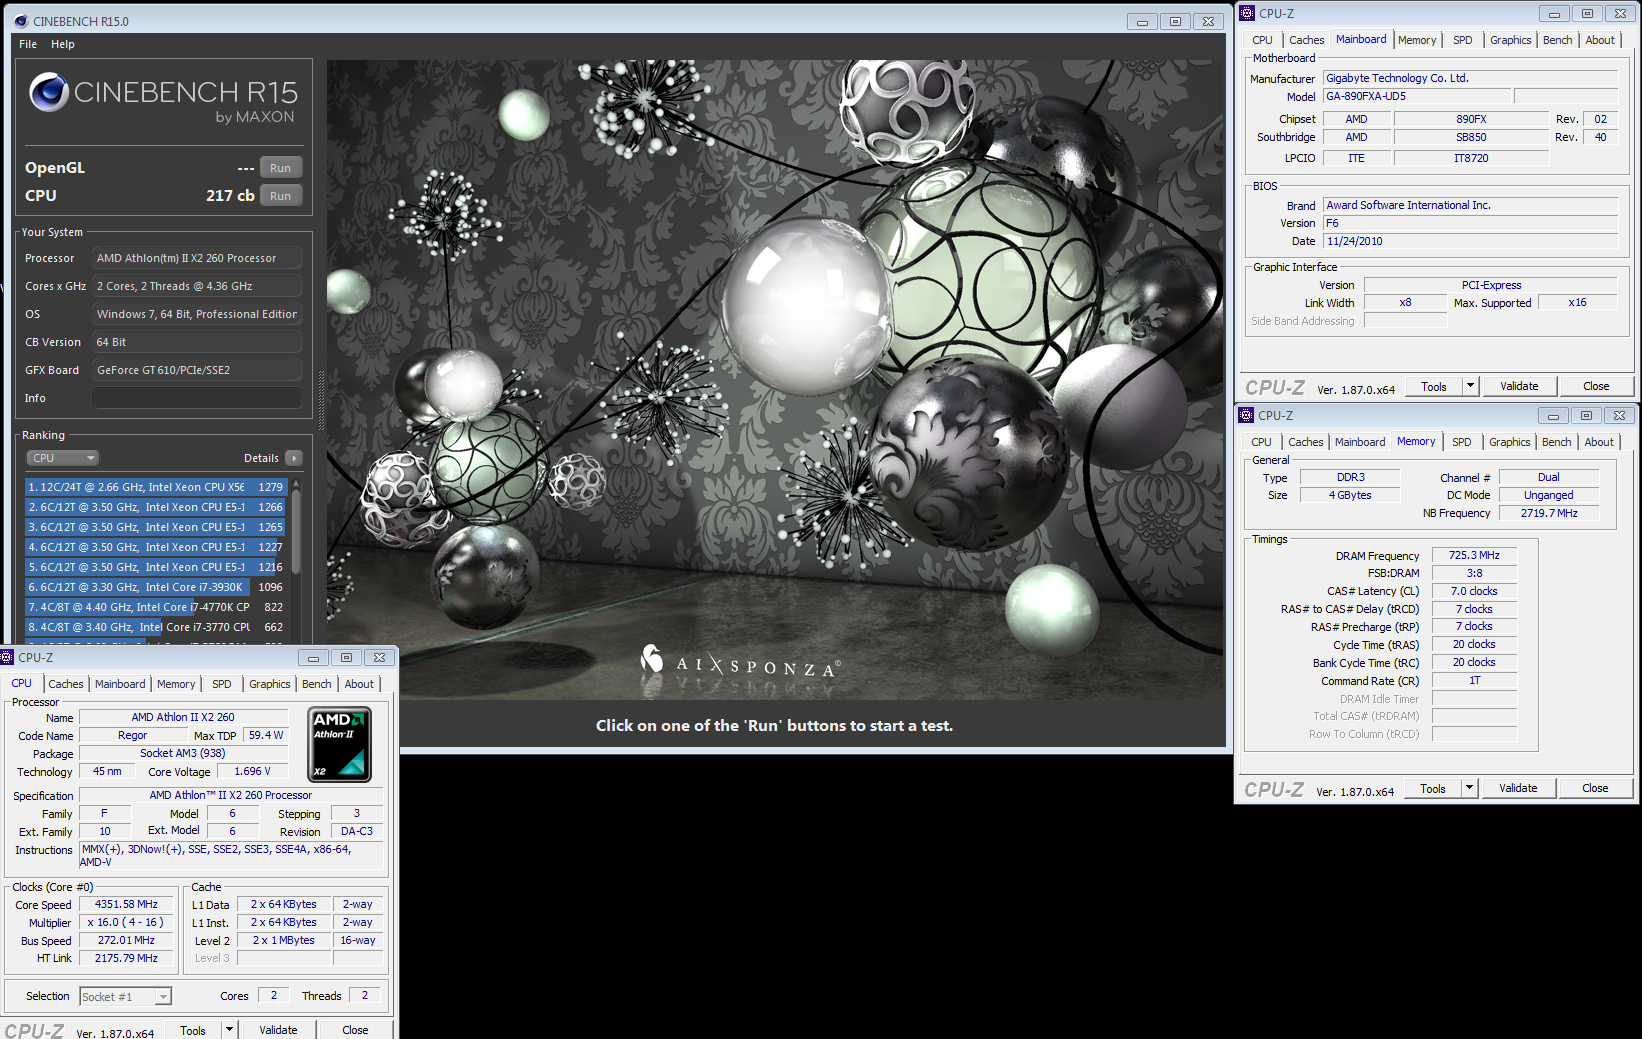The image size is (1642, 1039).
Task: Open the Socket #1 selection dropdown
Action: [126, 997]
